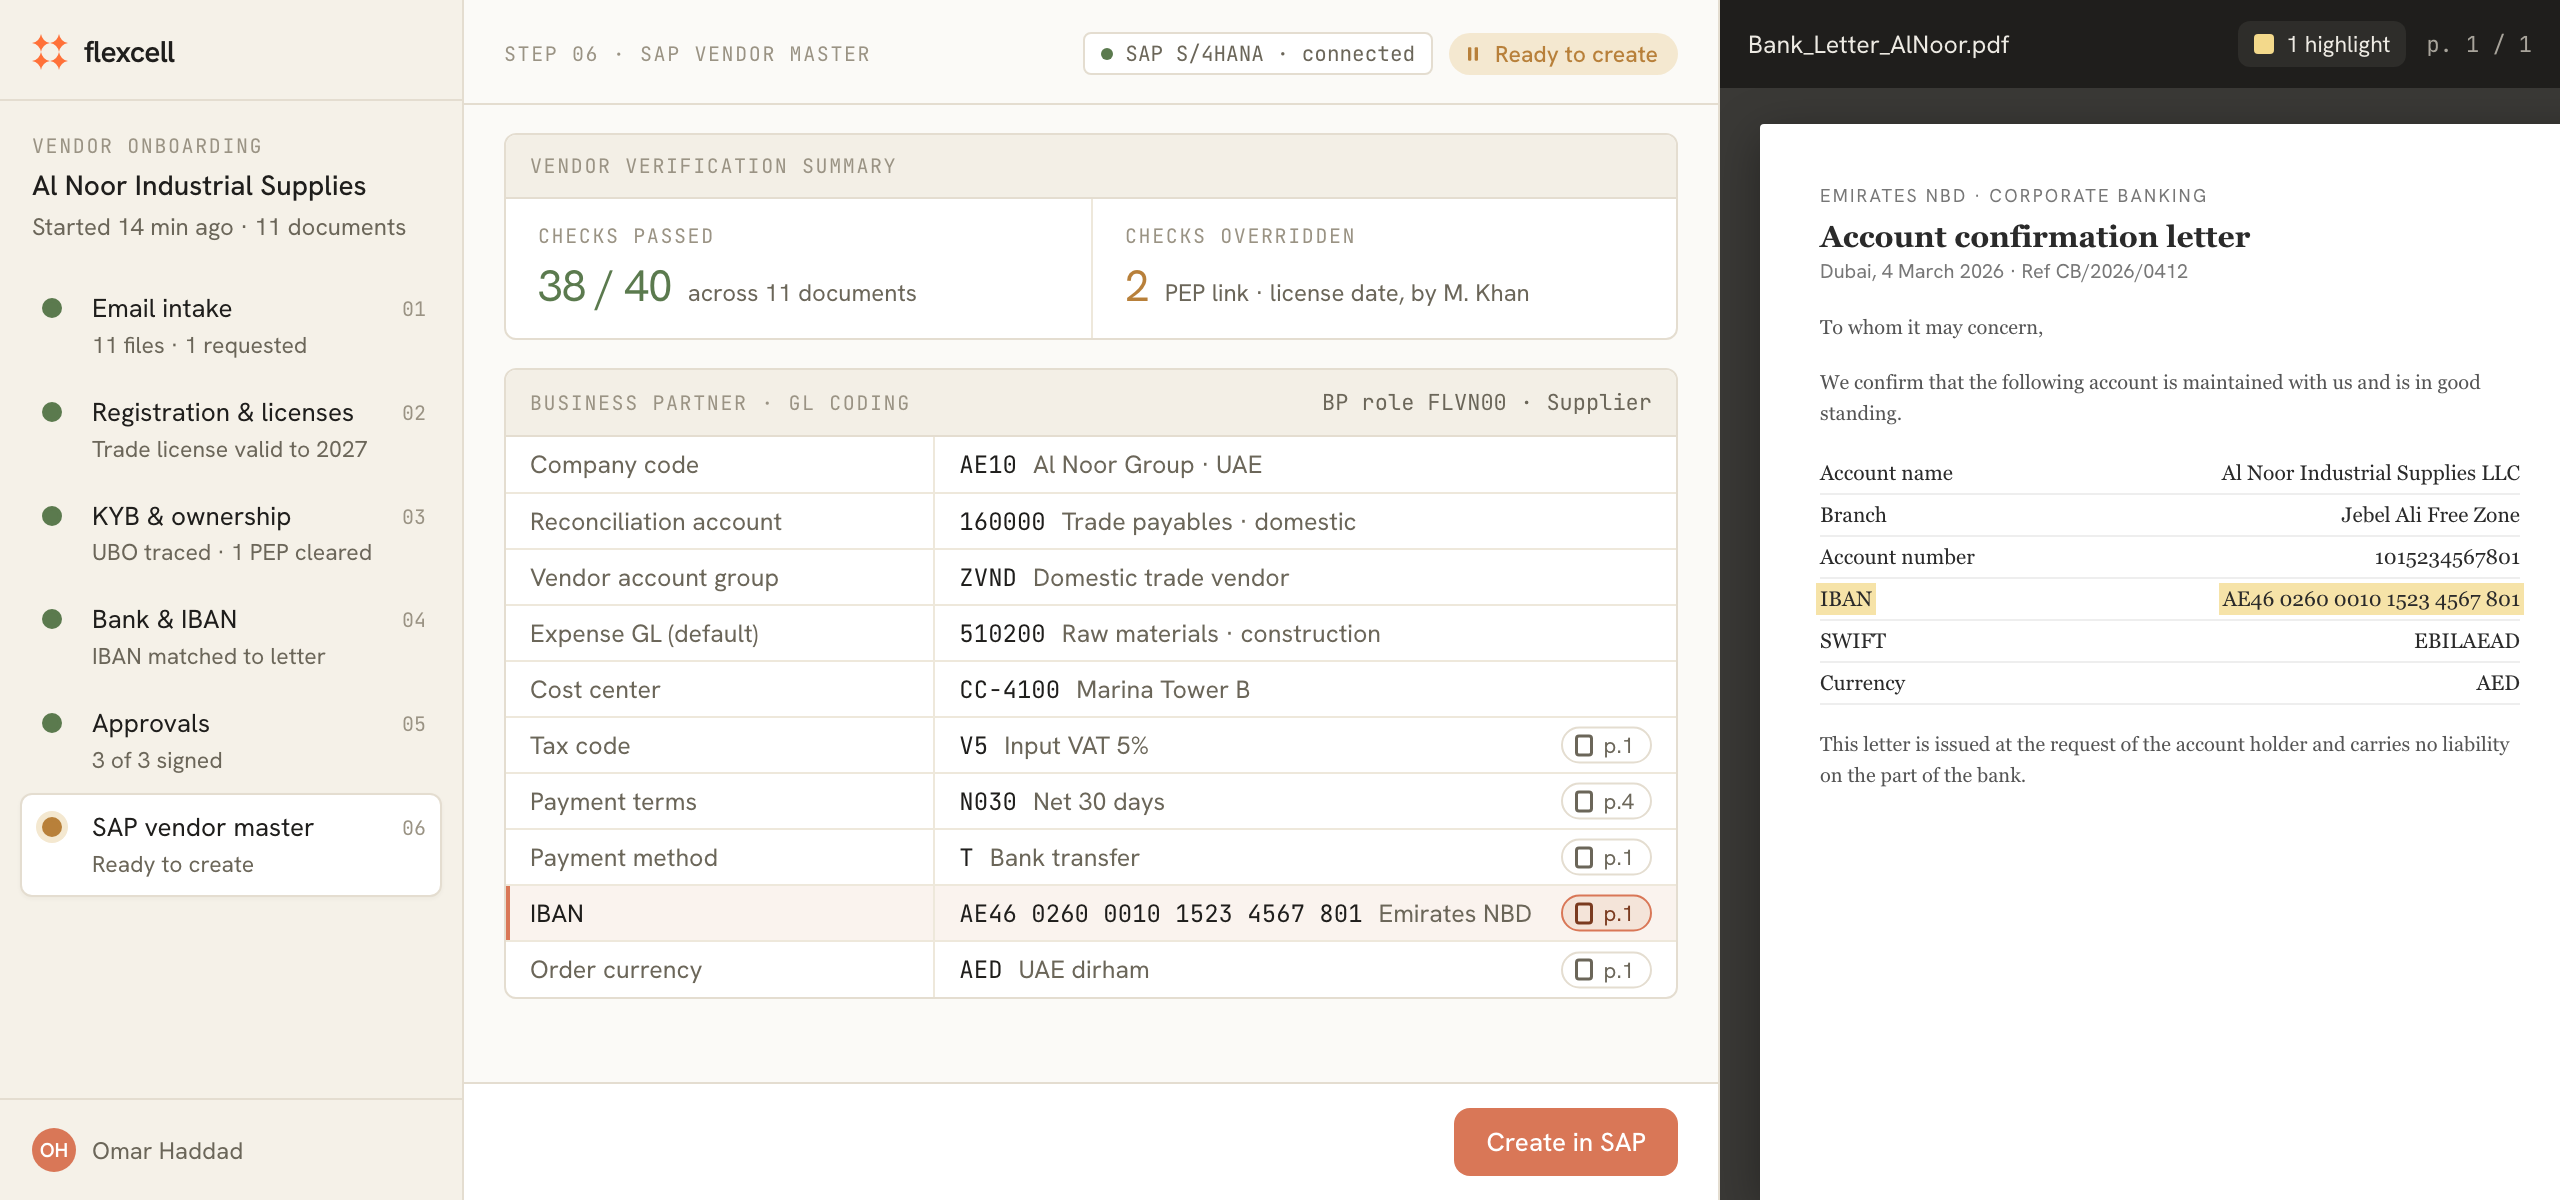Click the Account number 1015234567801 in the letter
Screen dimensions: 2560x1200
[x=2447, y=556]
